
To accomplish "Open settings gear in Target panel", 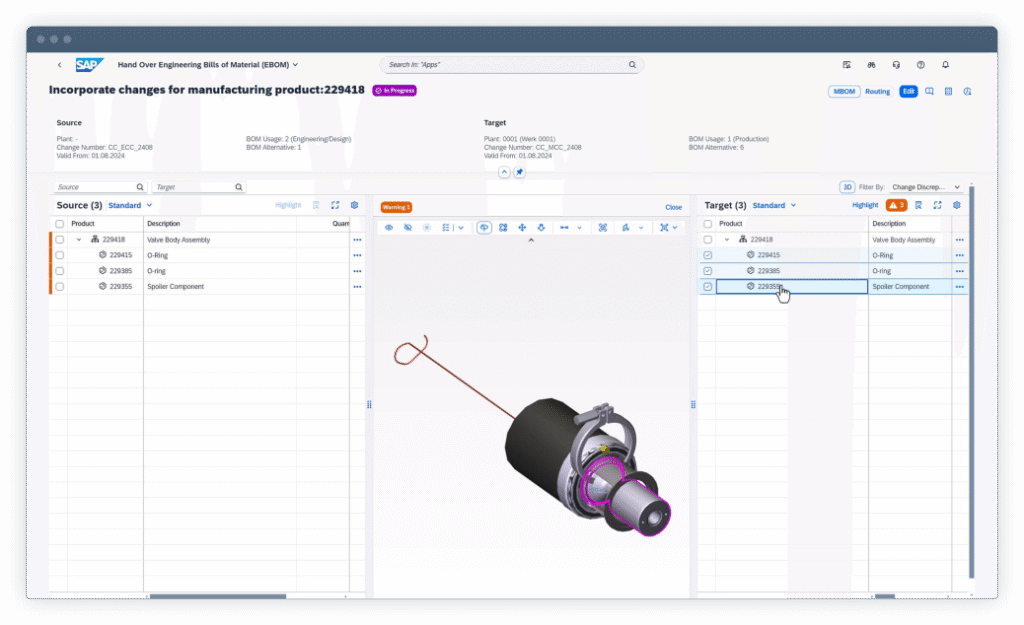I will (x=956, y=205).
